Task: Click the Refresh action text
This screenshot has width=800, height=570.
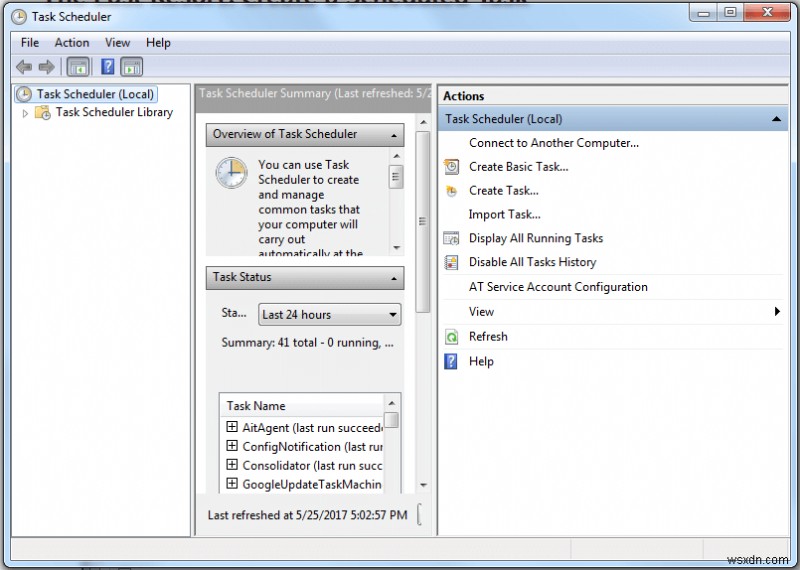Action: tap(488, 337)
